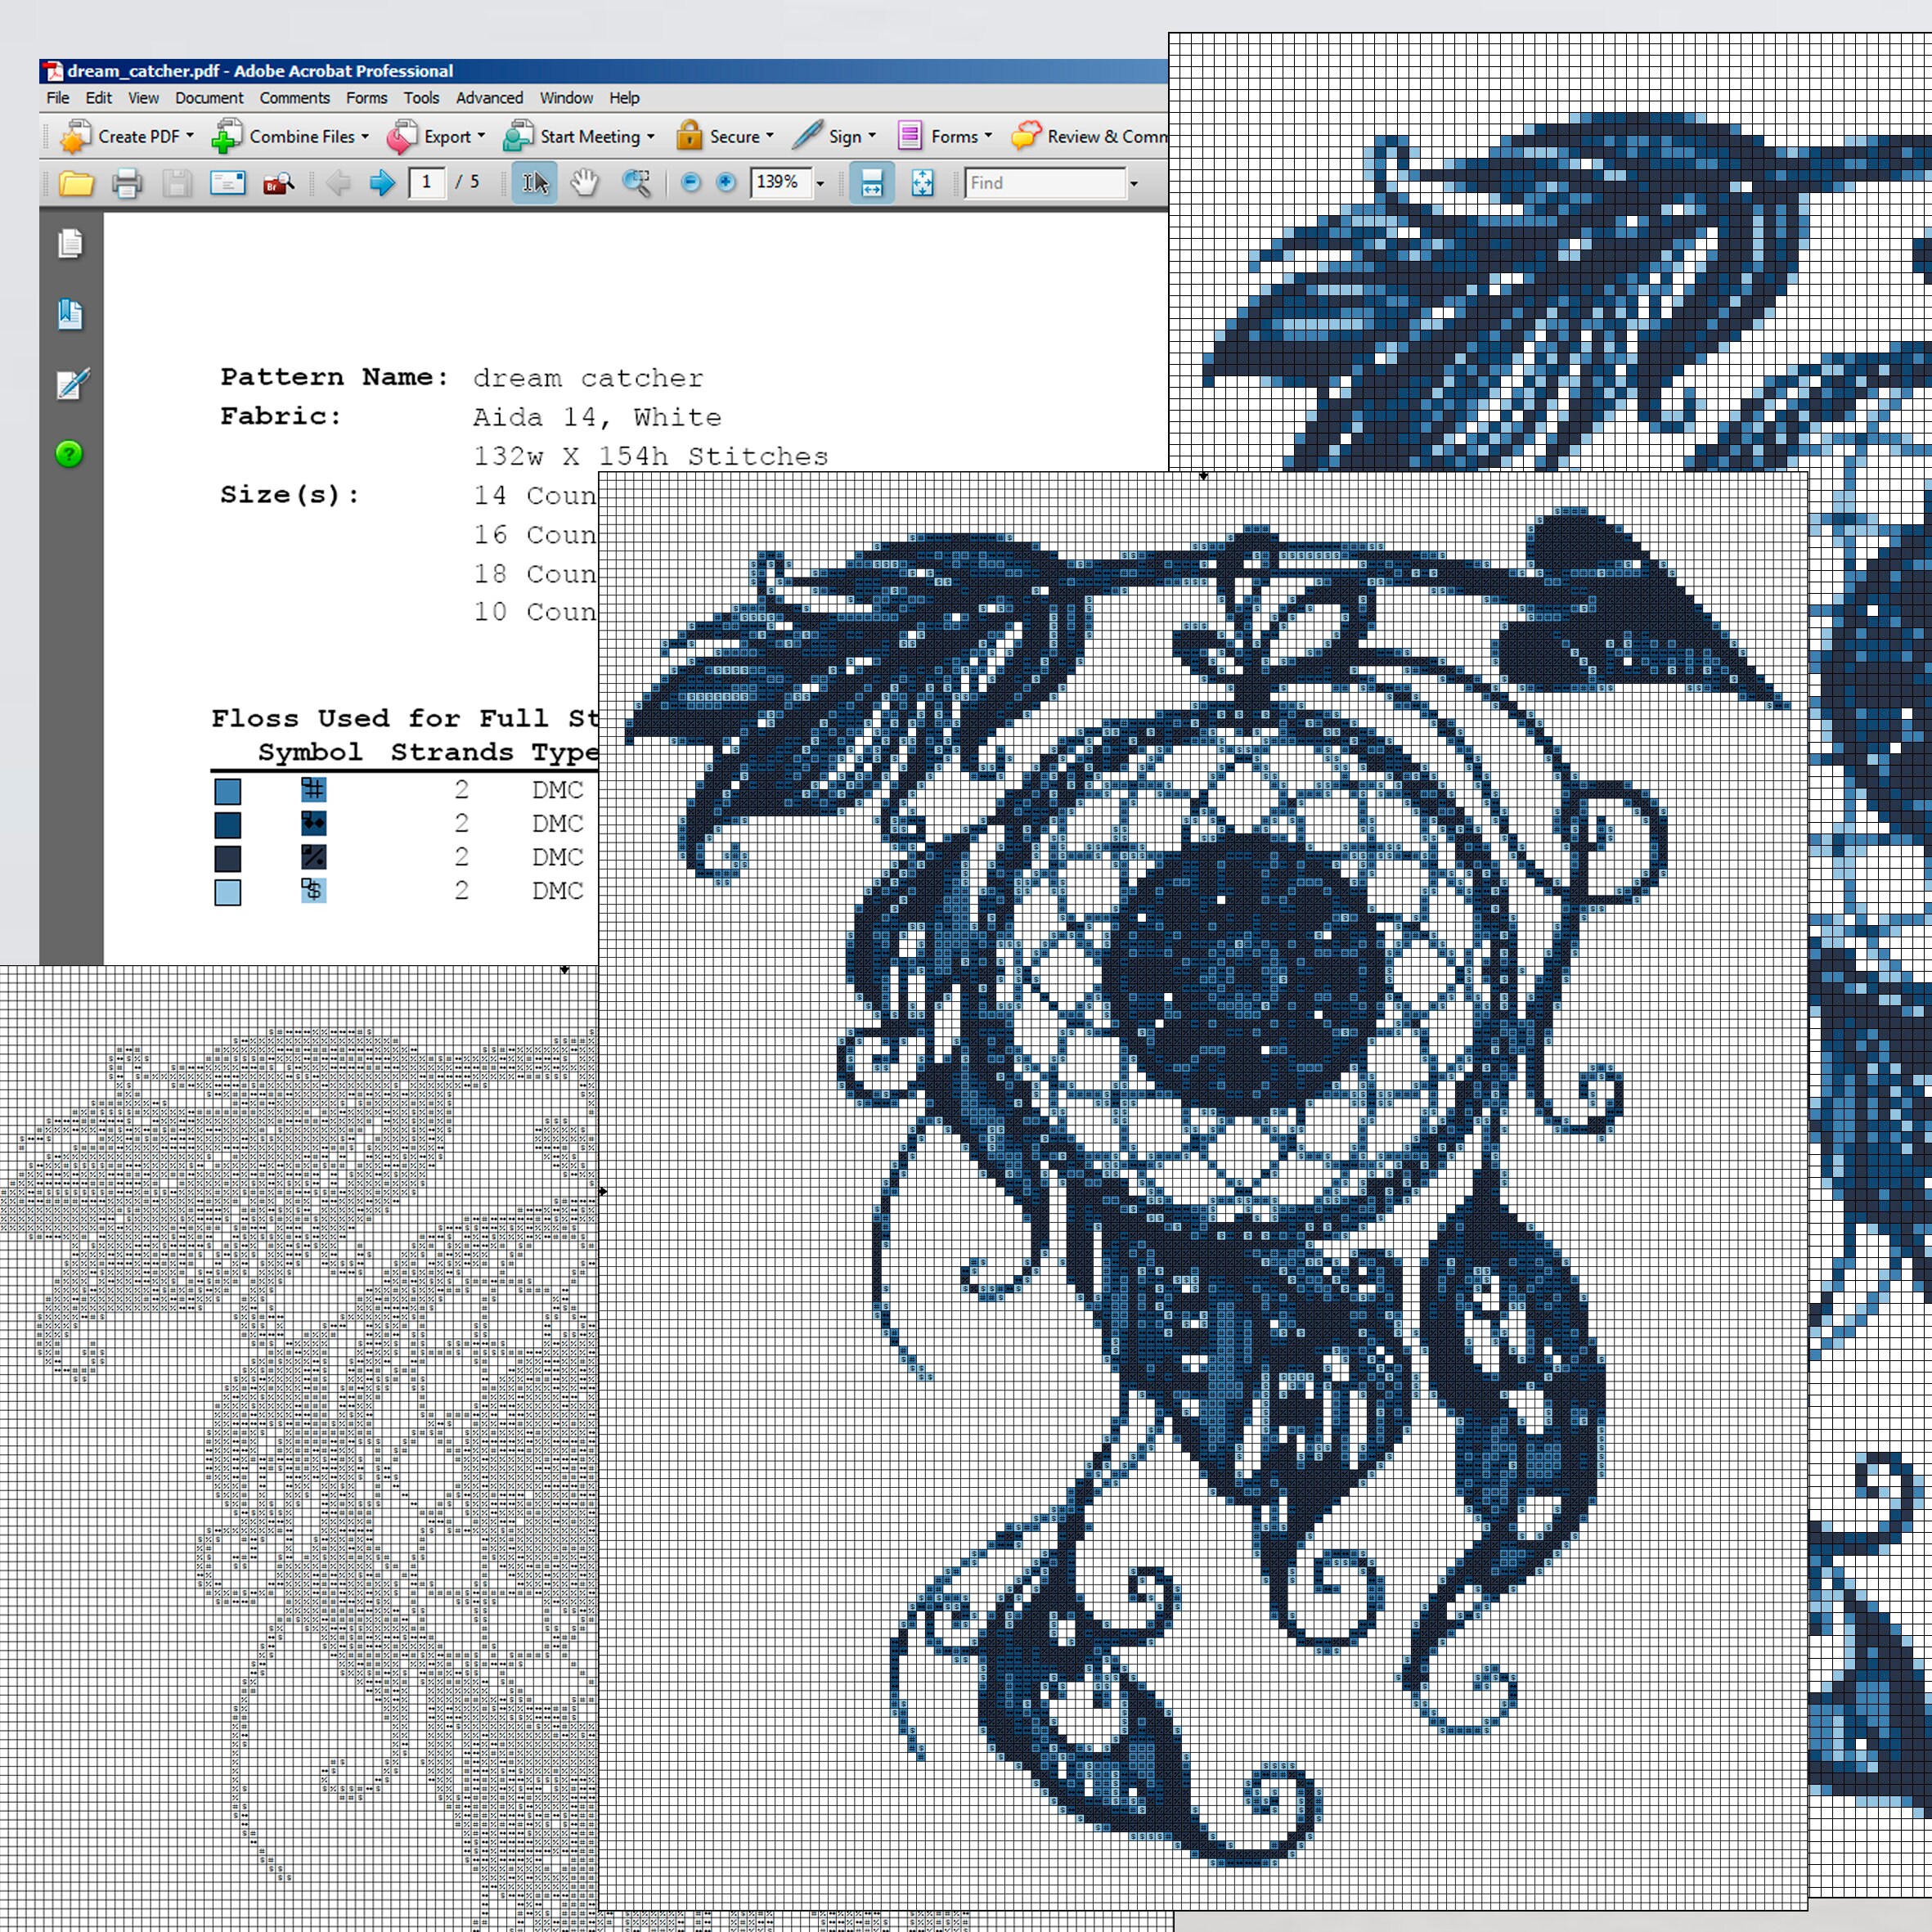
Task: Click the 'Aida 14, White' fabric text
Action: 597,417
